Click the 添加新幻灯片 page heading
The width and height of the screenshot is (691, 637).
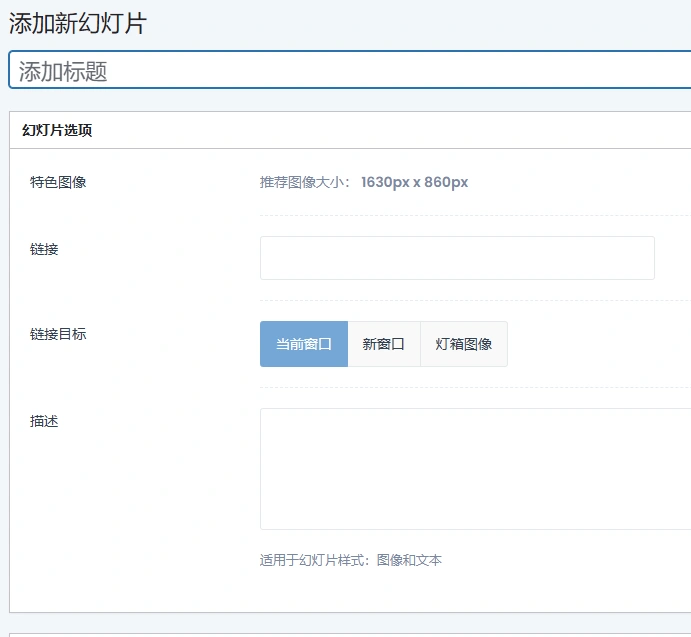click(x=78, y=23)
